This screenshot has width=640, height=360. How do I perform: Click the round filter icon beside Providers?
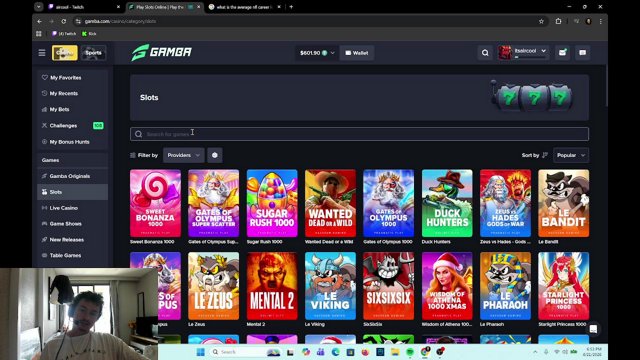point(215,155)
